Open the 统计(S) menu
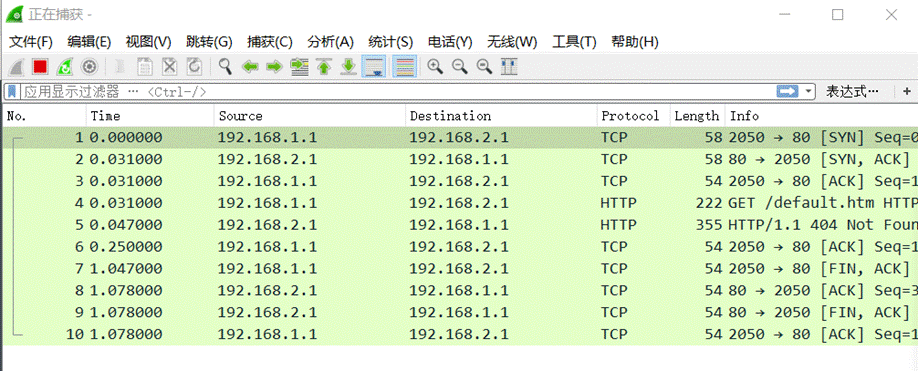This screenshot has height=371, width=918. click(x=391, y=42)
